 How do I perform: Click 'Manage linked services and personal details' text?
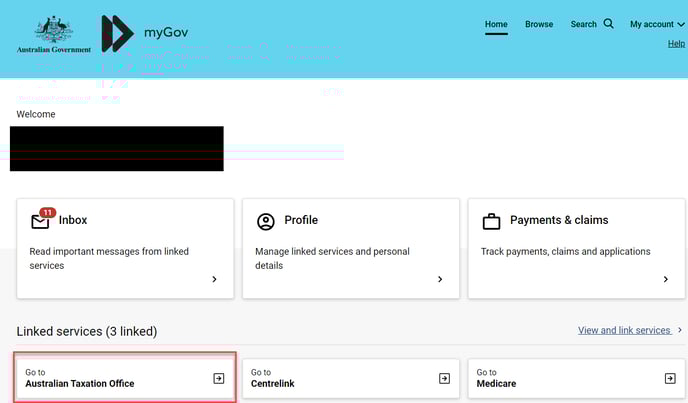[x=333, y=258]
